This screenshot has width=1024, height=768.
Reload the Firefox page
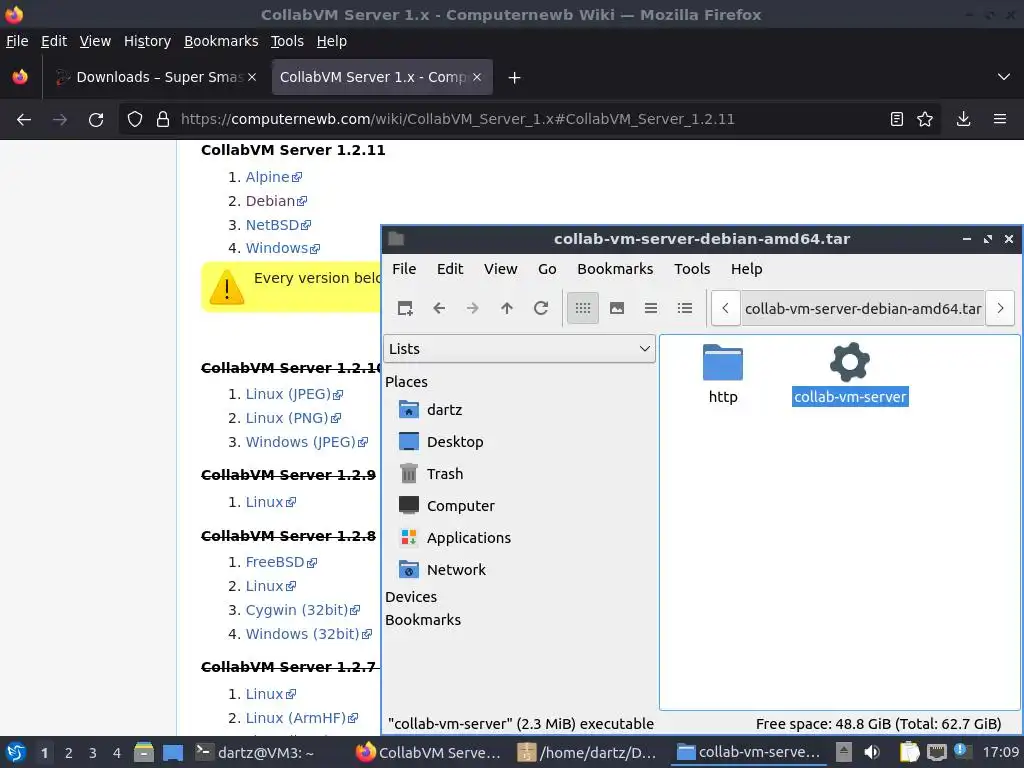96,120
